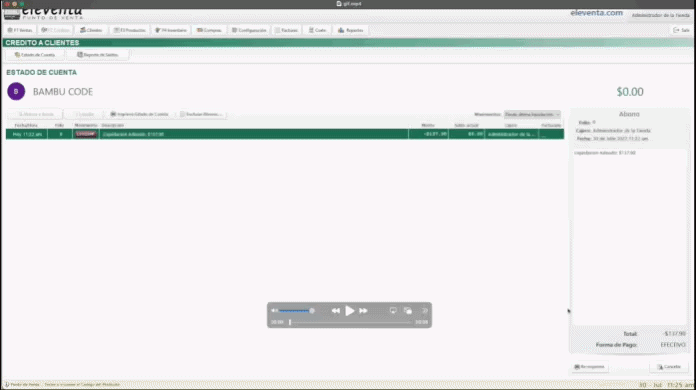Open the F2 Créditos module
Image resolution: width=696 pixels, height=390 pixels.
pyautogui.click(x=55, y=30)
